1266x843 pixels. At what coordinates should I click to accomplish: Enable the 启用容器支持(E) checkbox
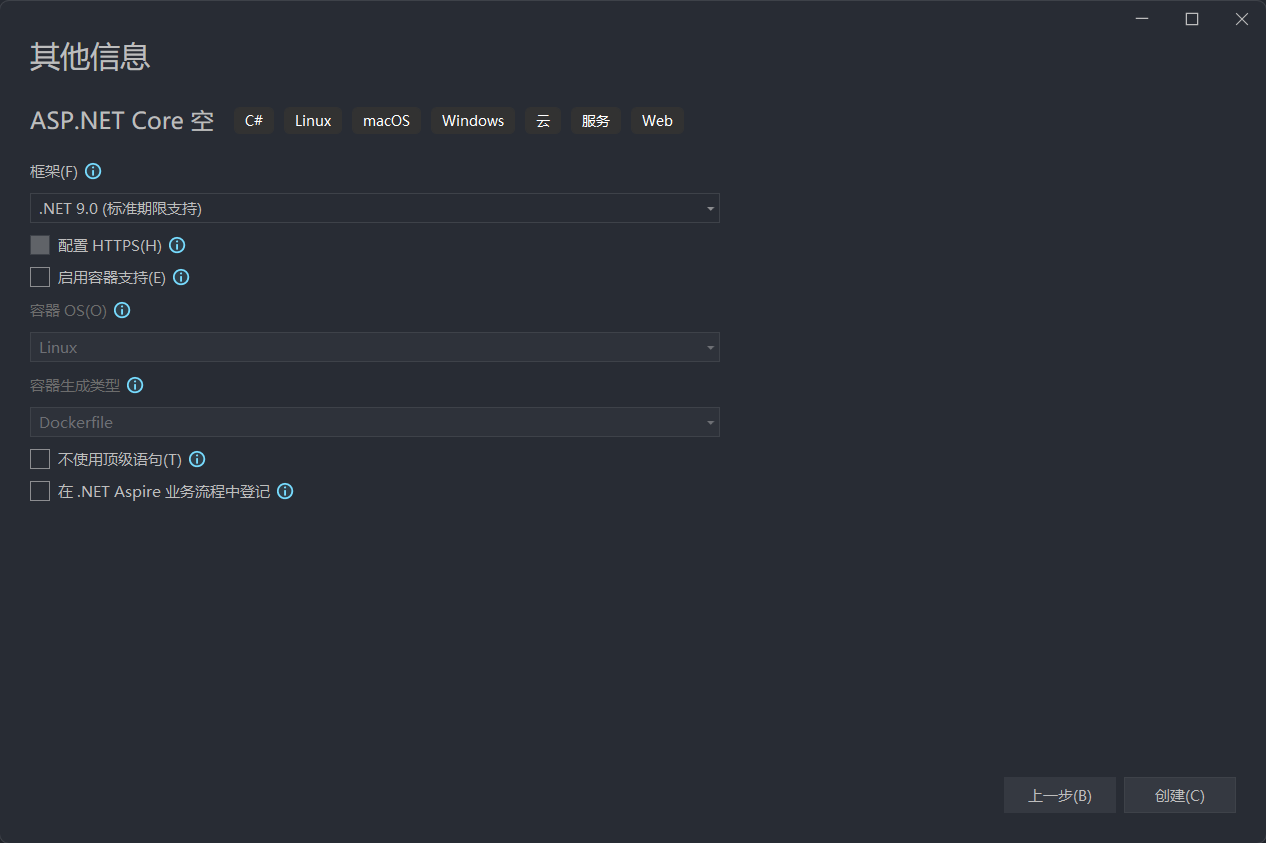(40, 277)
